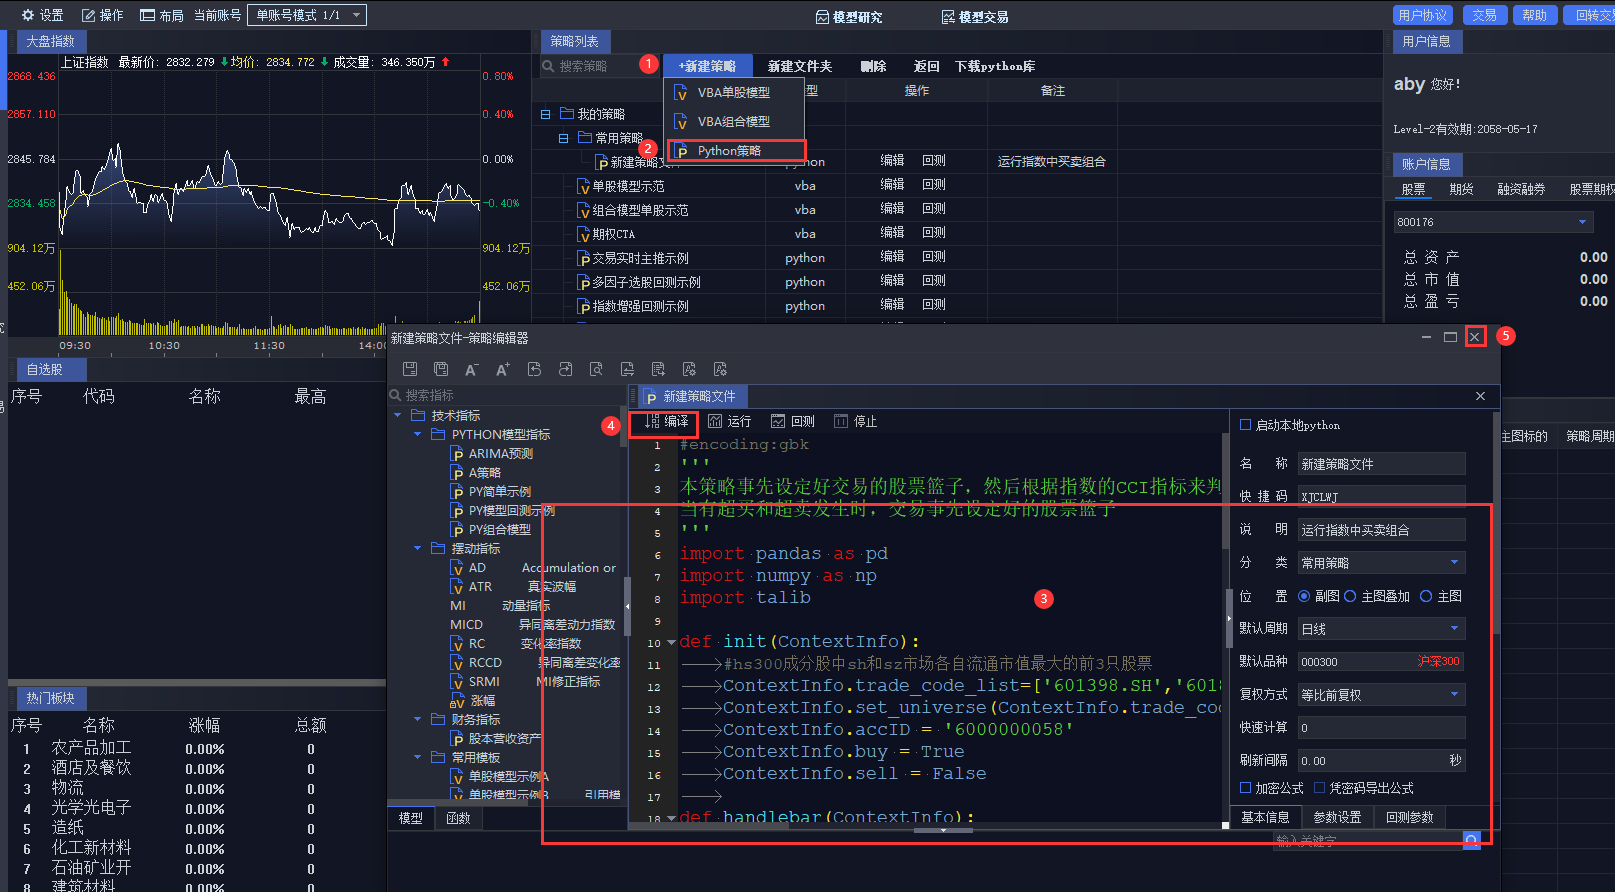Collapse the 财务指标 folder
Image resolution: width=1615 pixels, height=892 pixels.
(x=417, y=719)
